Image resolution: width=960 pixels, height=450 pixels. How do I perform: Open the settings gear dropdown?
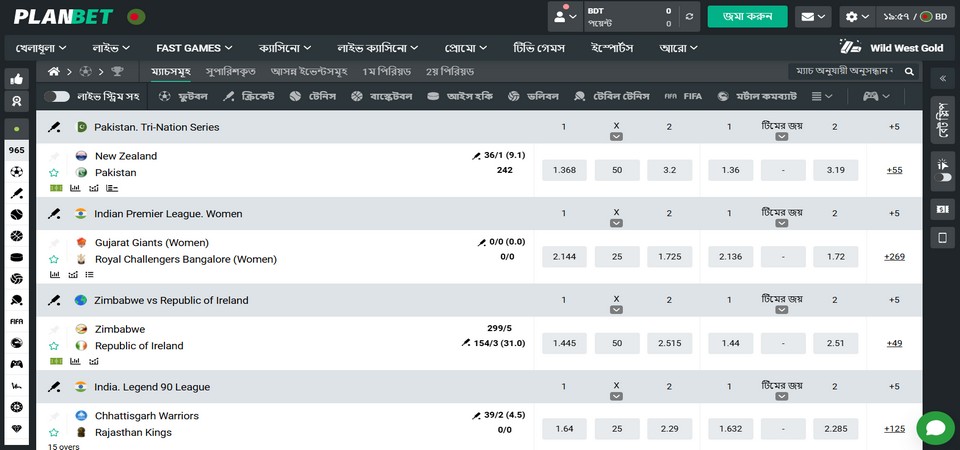(857, 17)
